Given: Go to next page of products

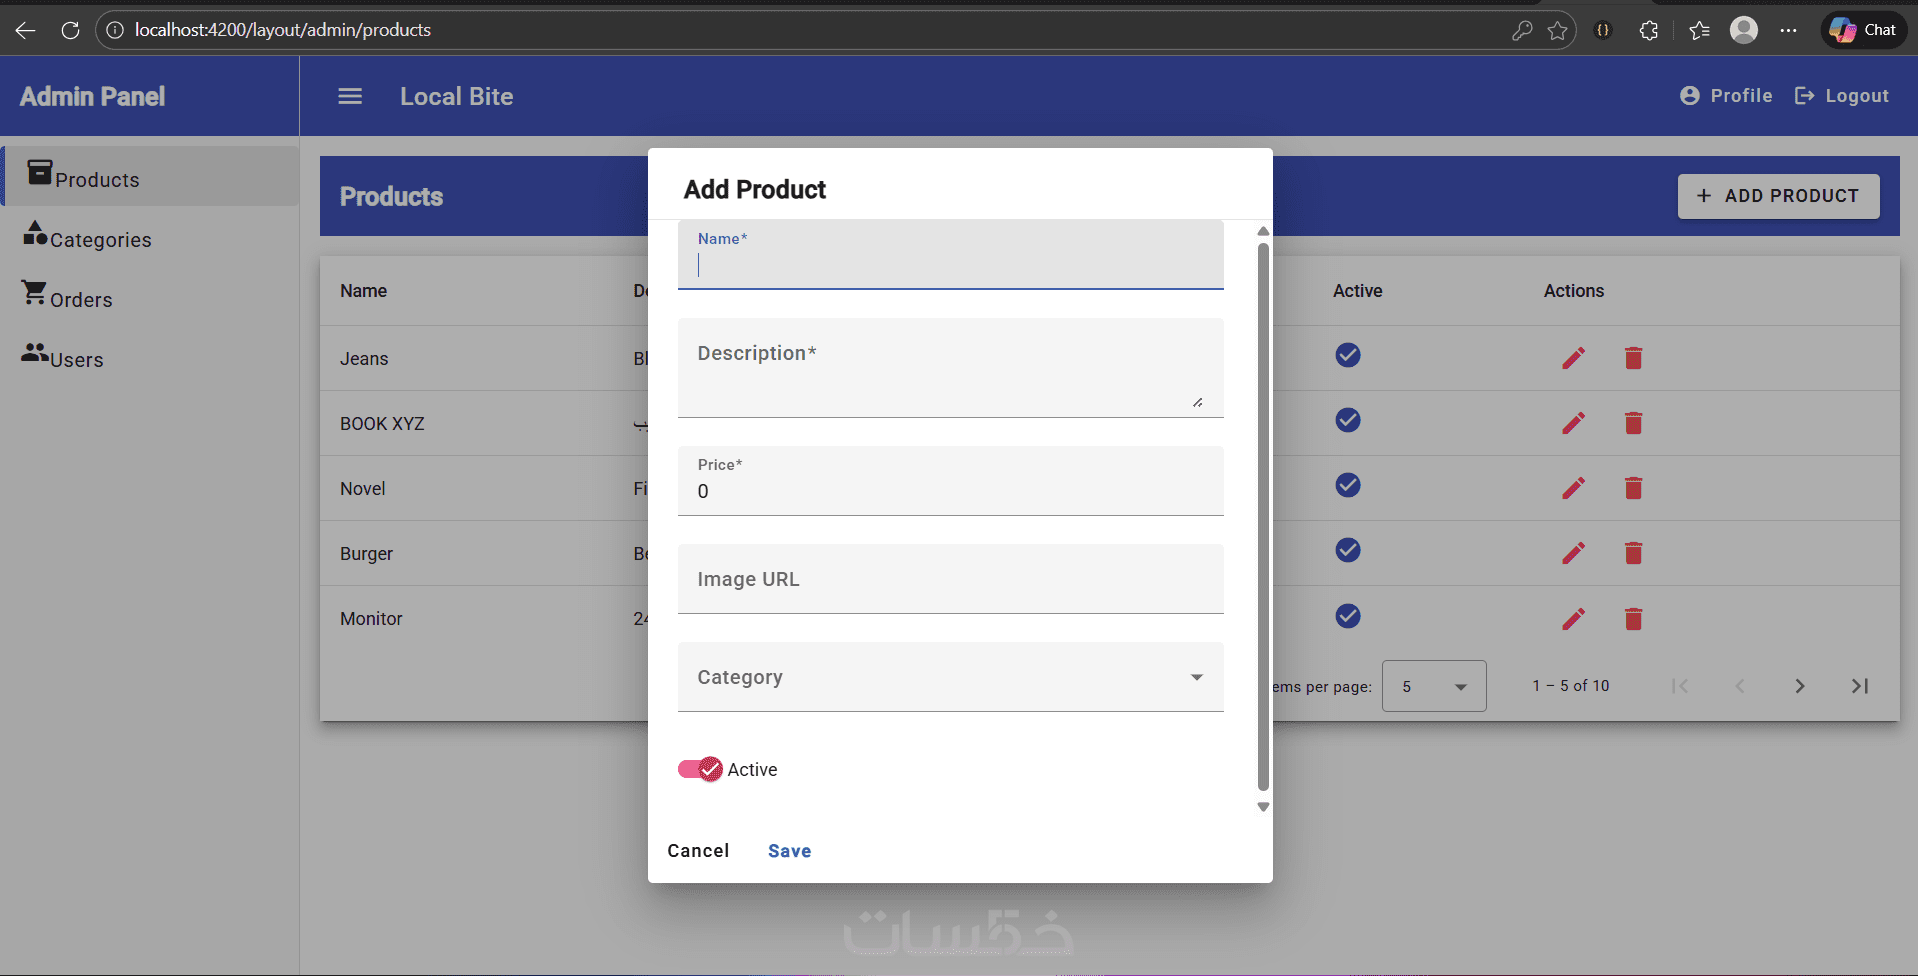Looking at the screenshot, I should tap(1799, 686).
